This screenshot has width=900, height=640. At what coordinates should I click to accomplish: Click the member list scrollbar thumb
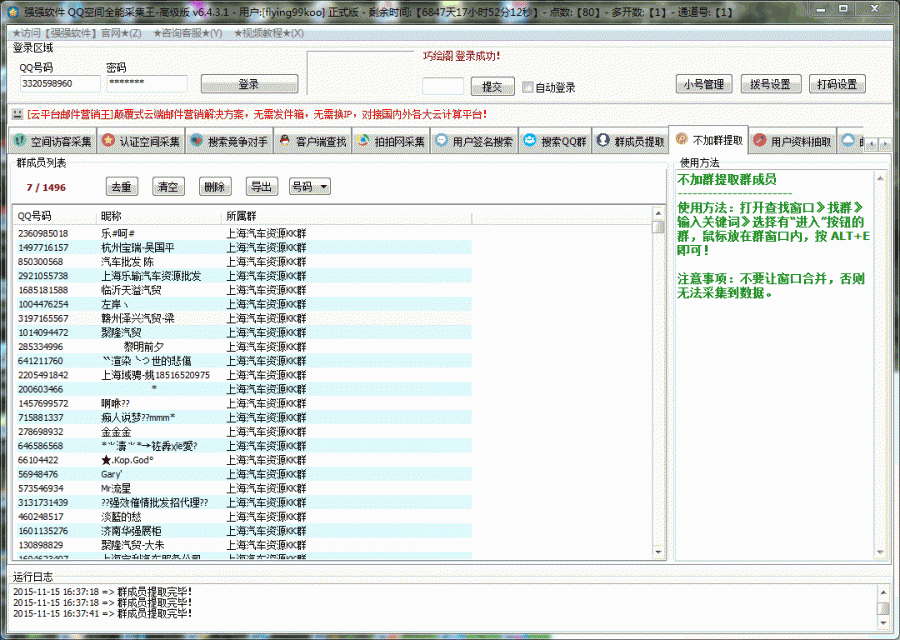tap(658, 227)
